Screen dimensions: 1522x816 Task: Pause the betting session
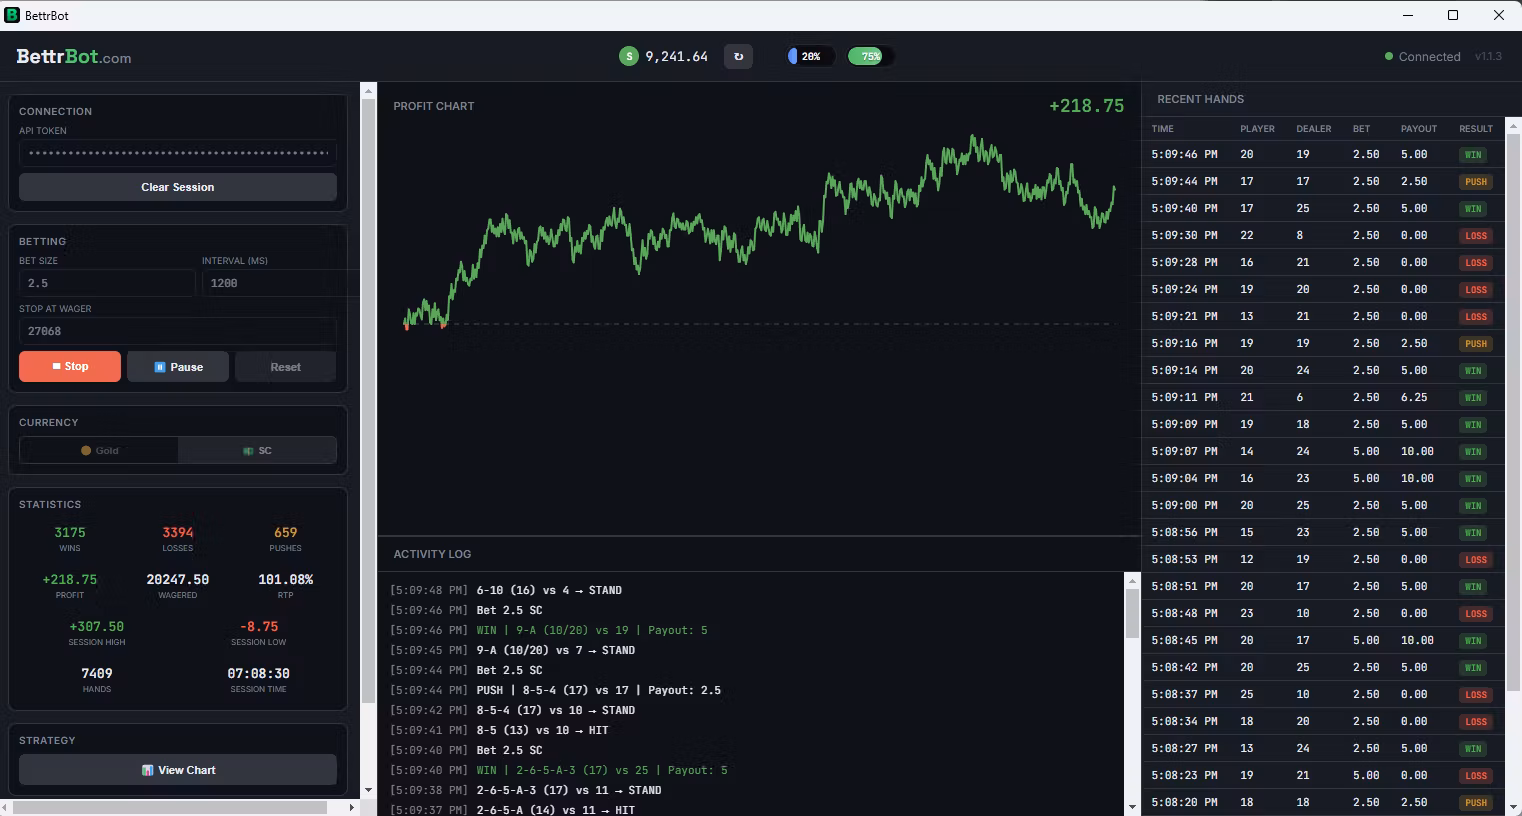[x=178, y=367]
